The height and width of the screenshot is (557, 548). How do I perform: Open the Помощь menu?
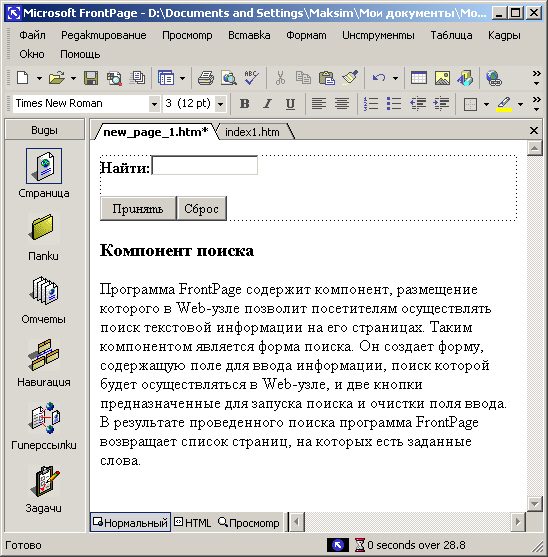80,54
